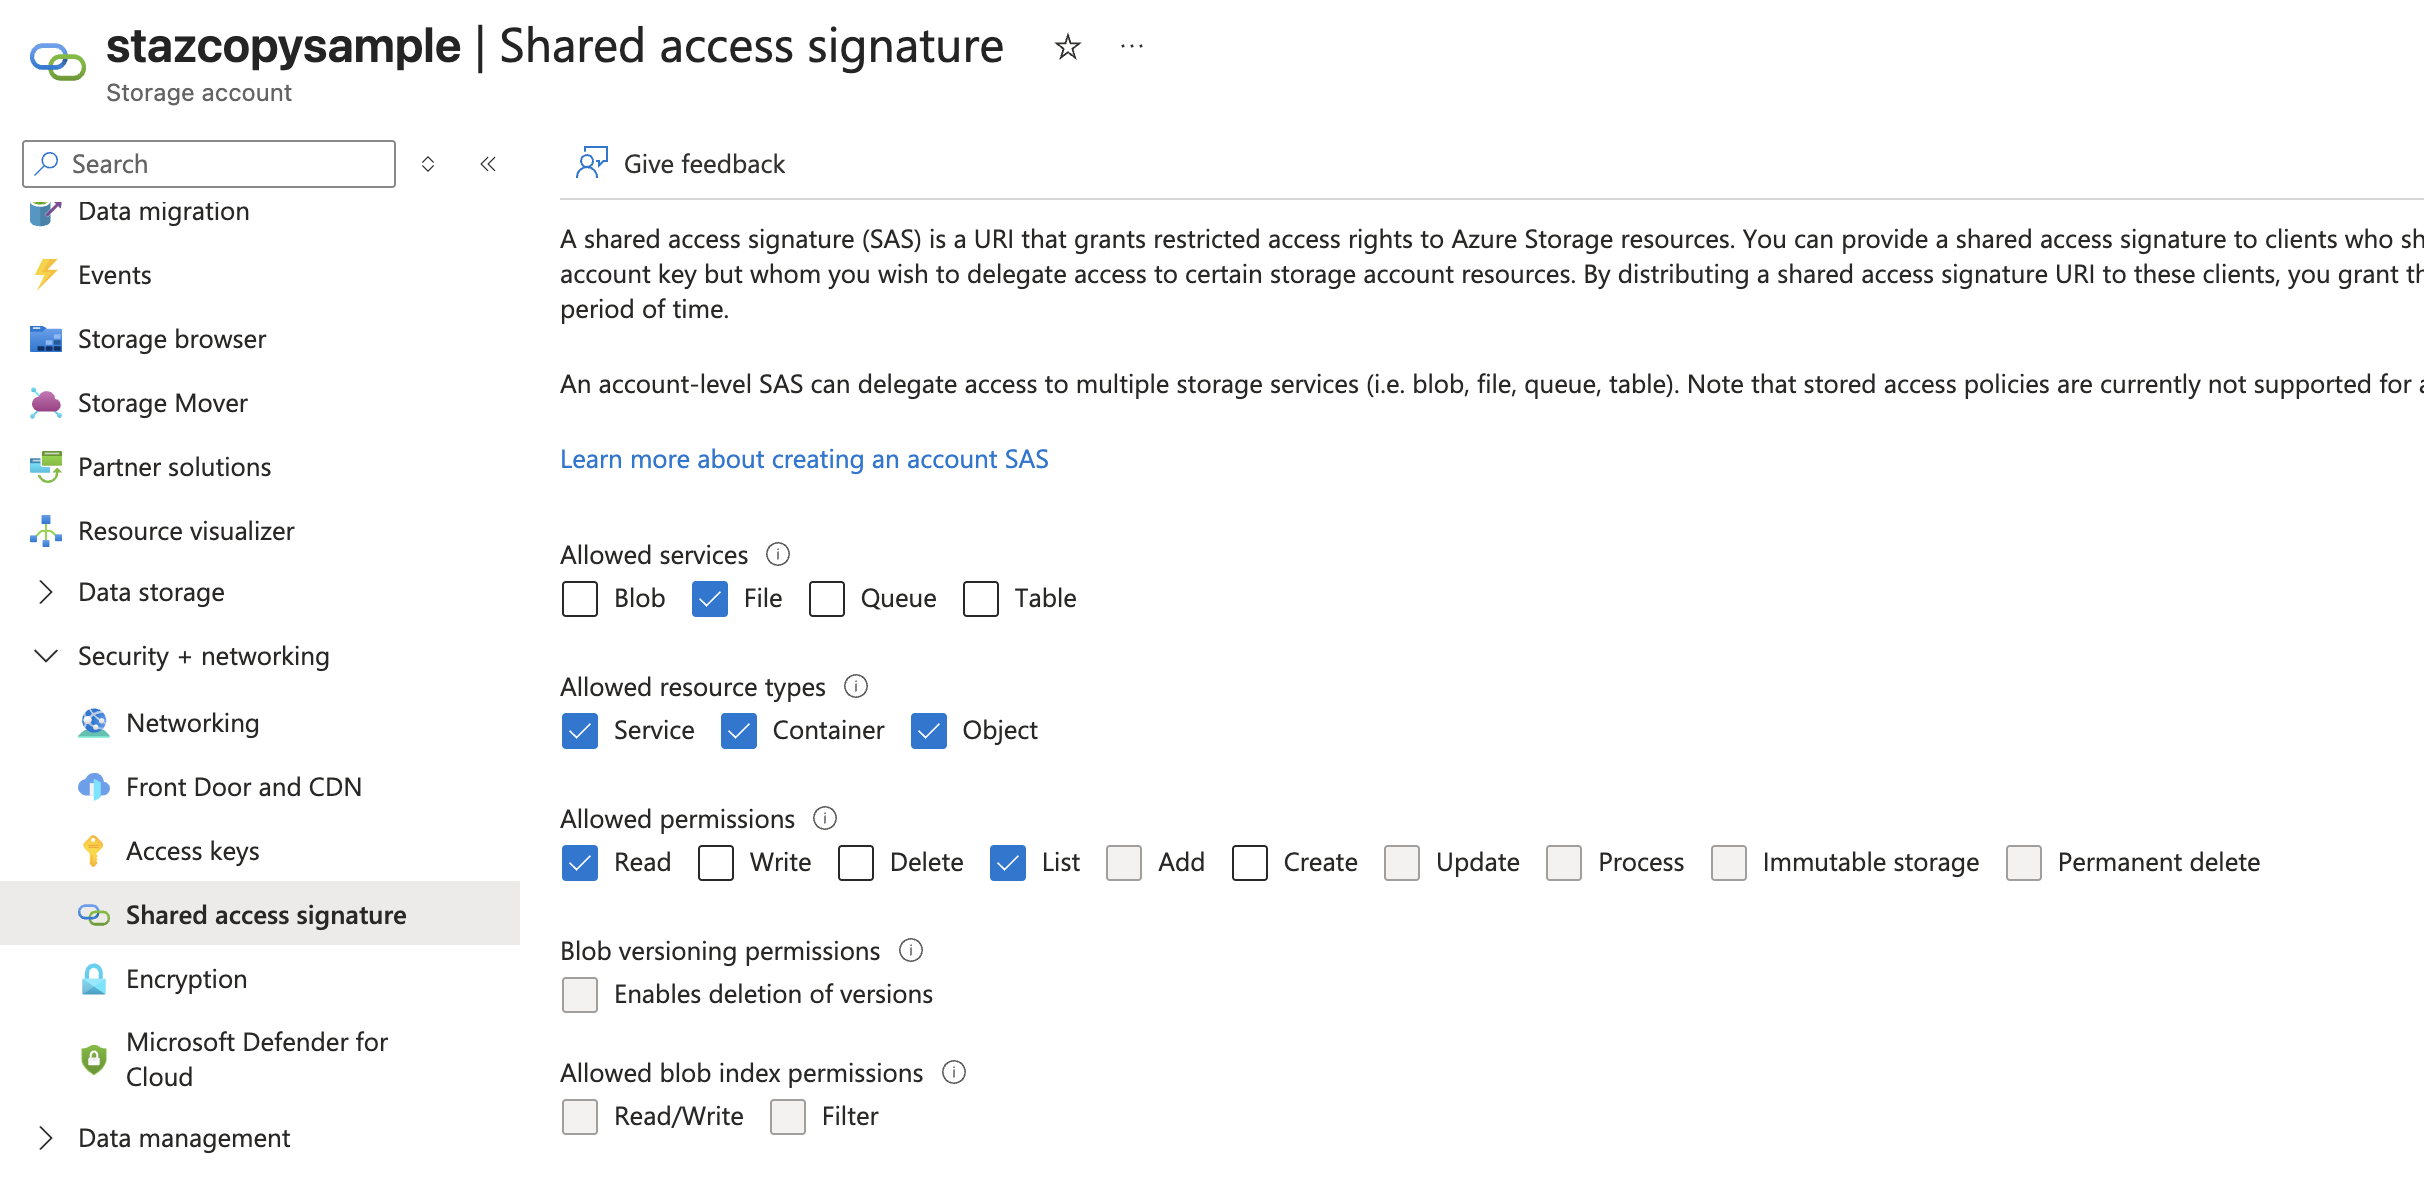The width and height of the screenshot is (2424, 1186).
Task: Uncheck the Container resource type checkbox
Action: pyautogui.click(x=739, y=731)
